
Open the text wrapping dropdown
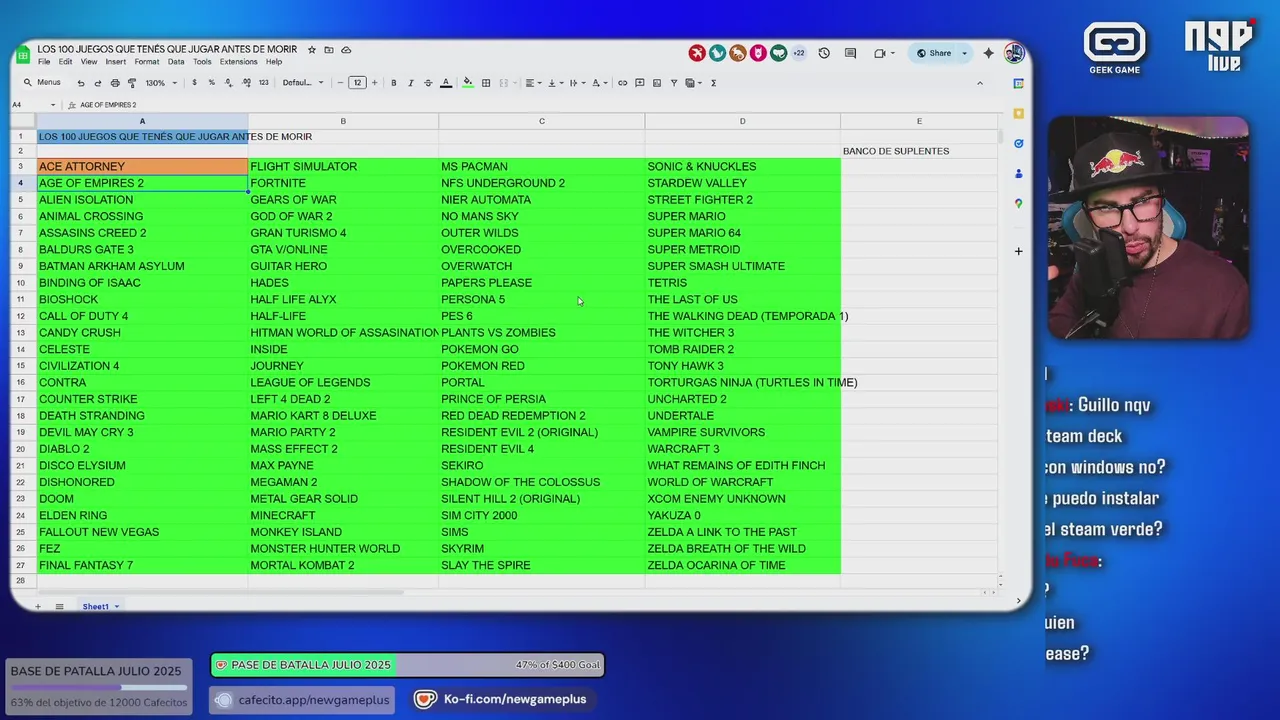(x=577, y=83)
